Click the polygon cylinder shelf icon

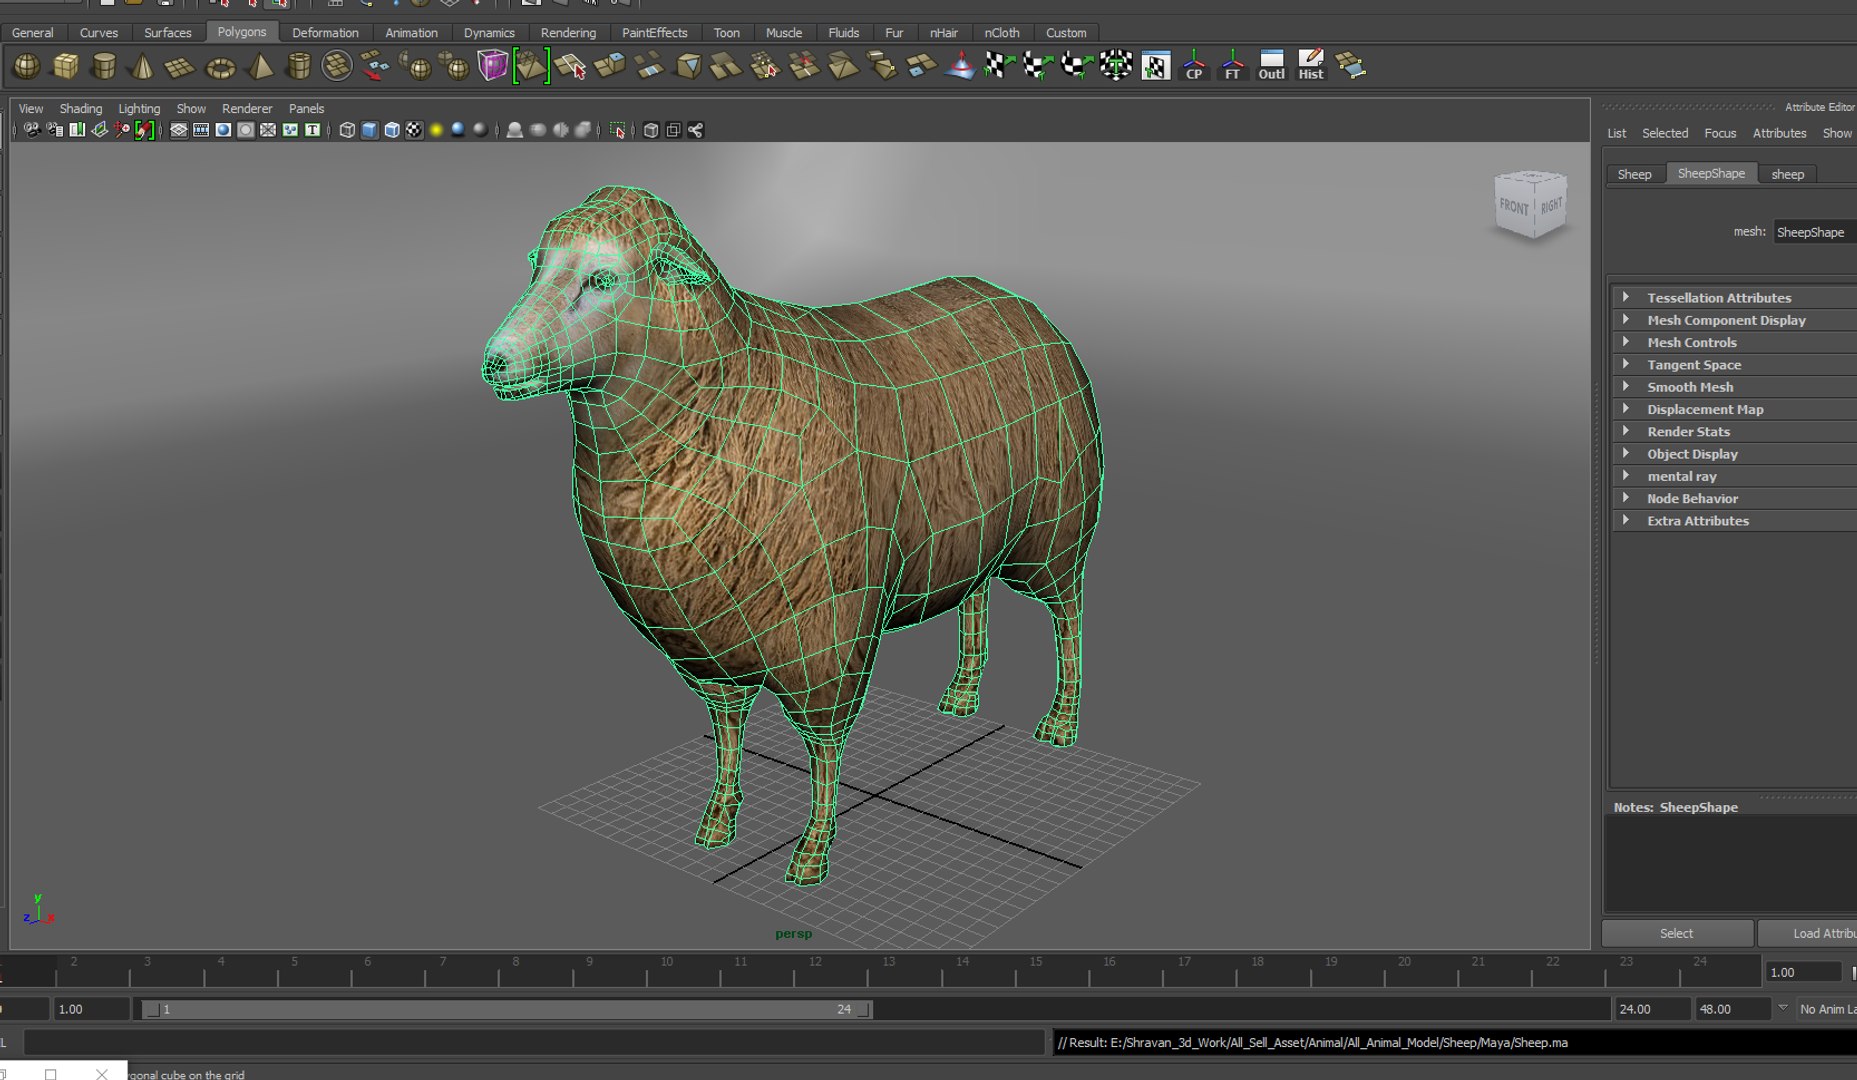tap(104, 67)
